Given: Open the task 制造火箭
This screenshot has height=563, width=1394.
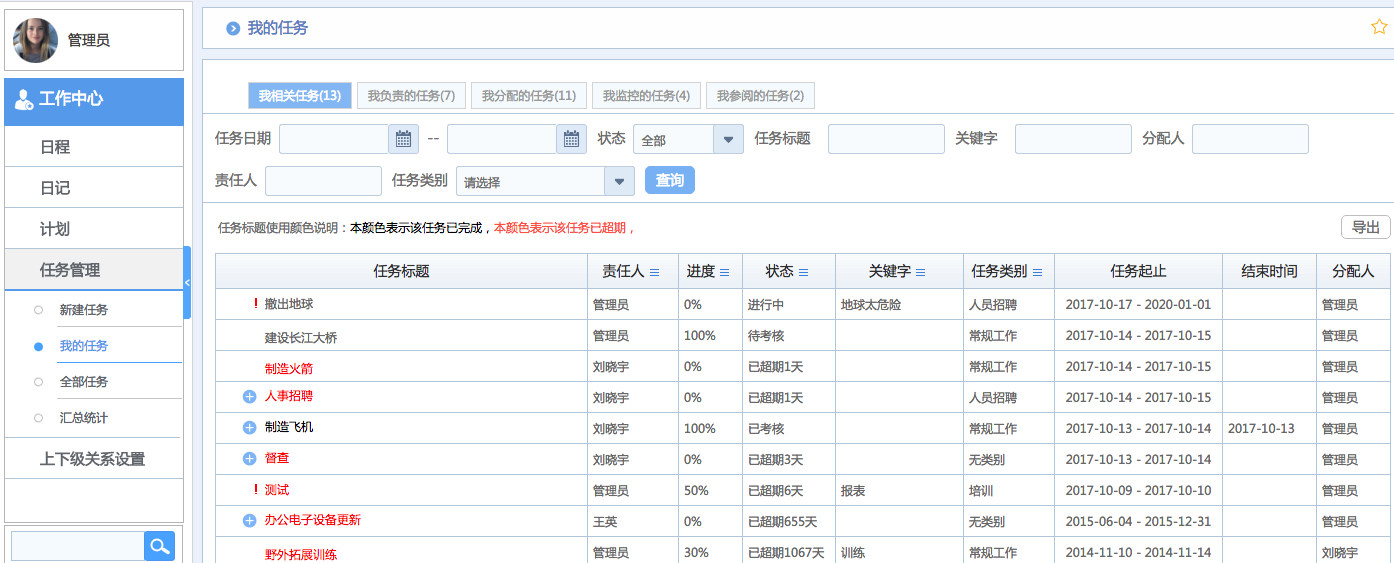Looking at the screenshot, I should [289, 367].
